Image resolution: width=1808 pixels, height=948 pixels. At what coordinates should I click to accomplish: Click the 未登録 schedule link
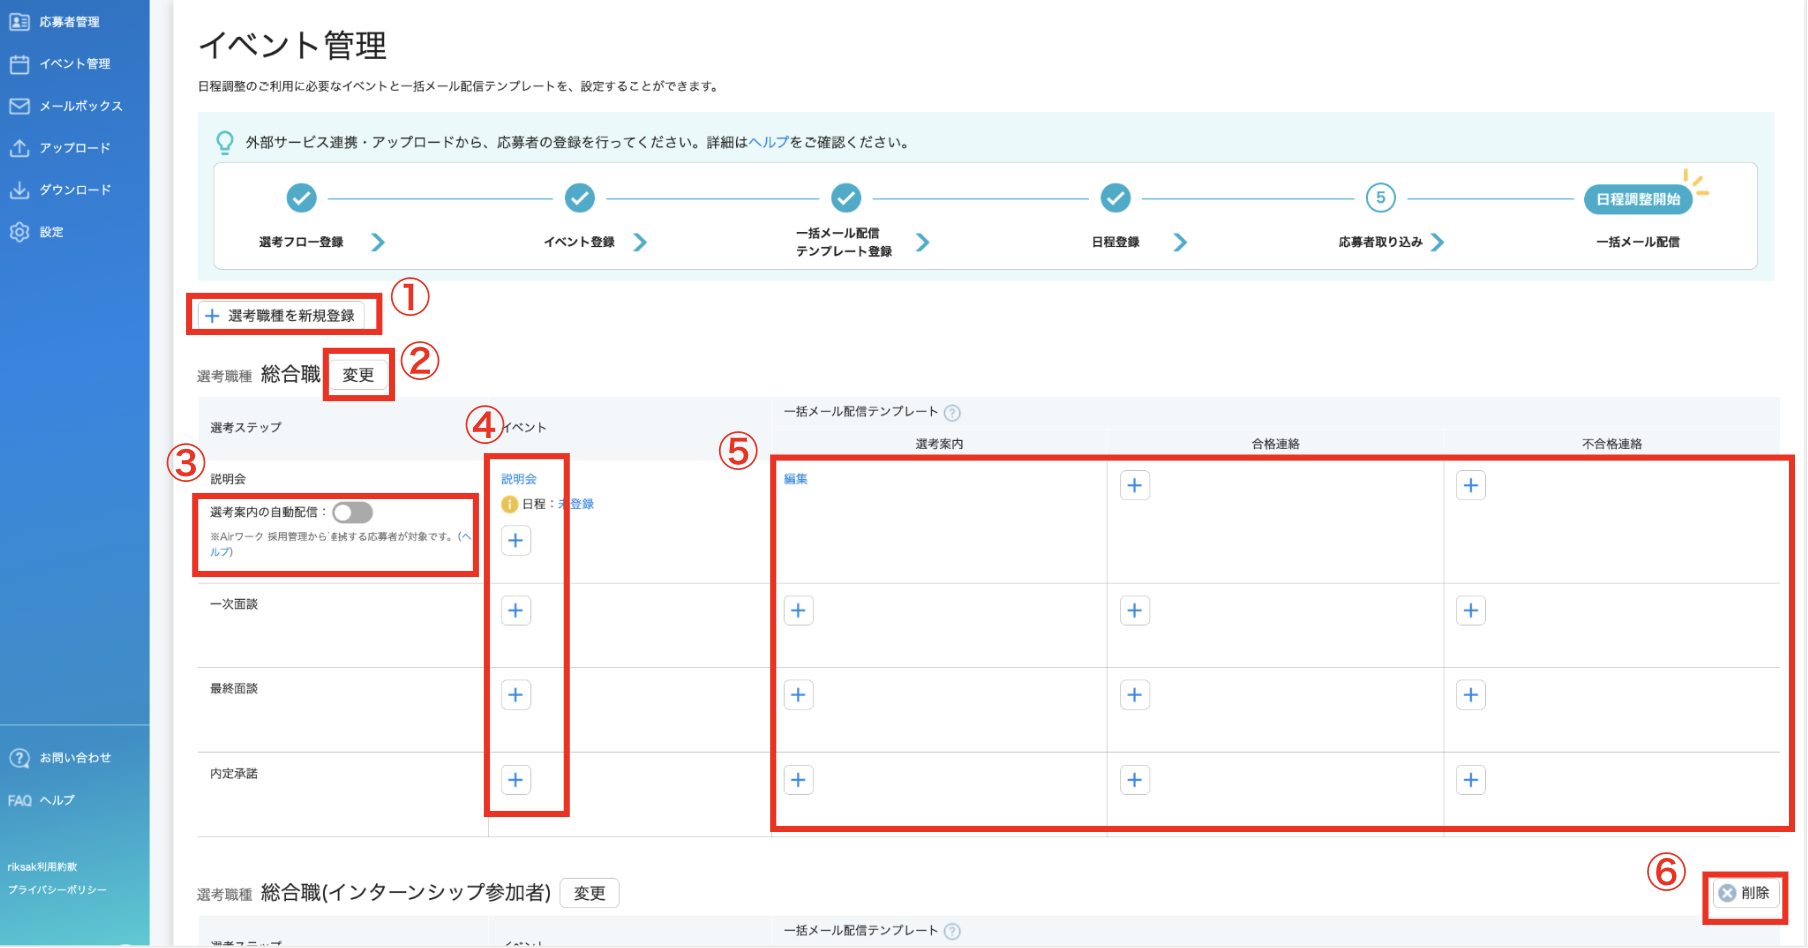(576, 504)
